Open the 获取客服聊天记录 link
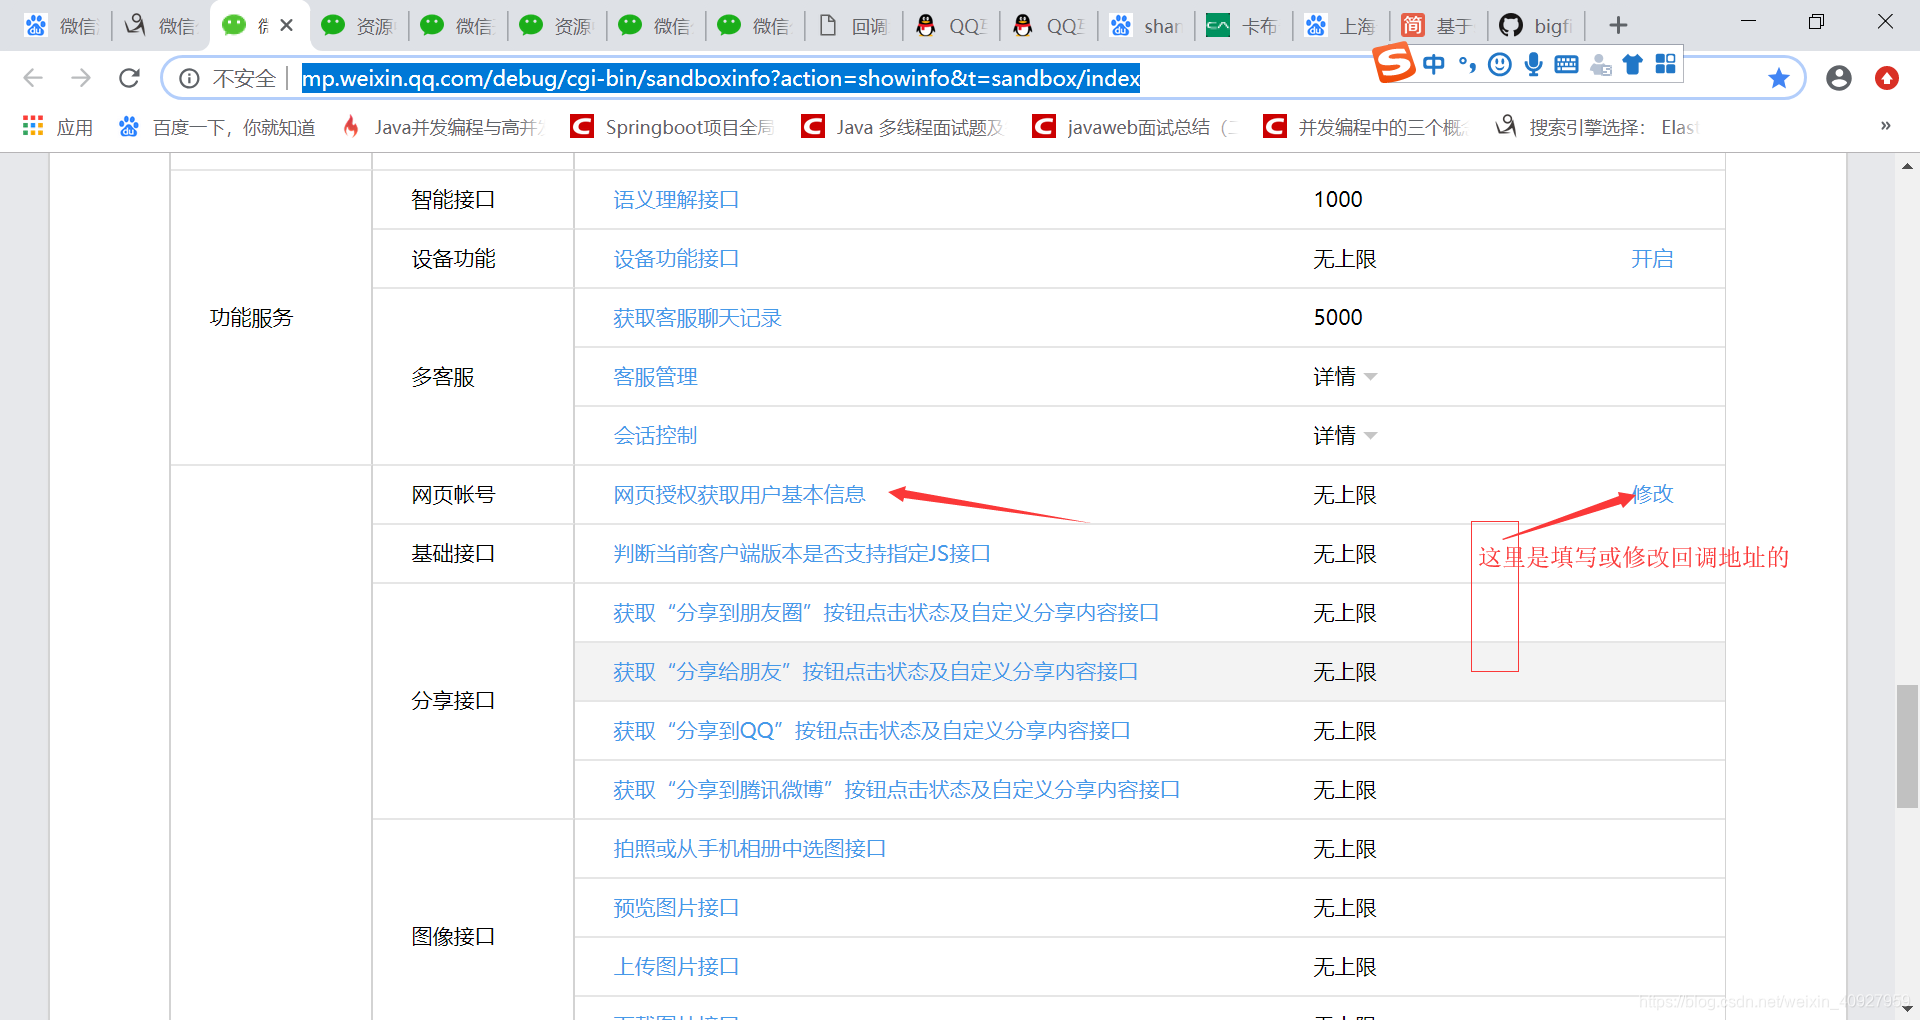 697,318
